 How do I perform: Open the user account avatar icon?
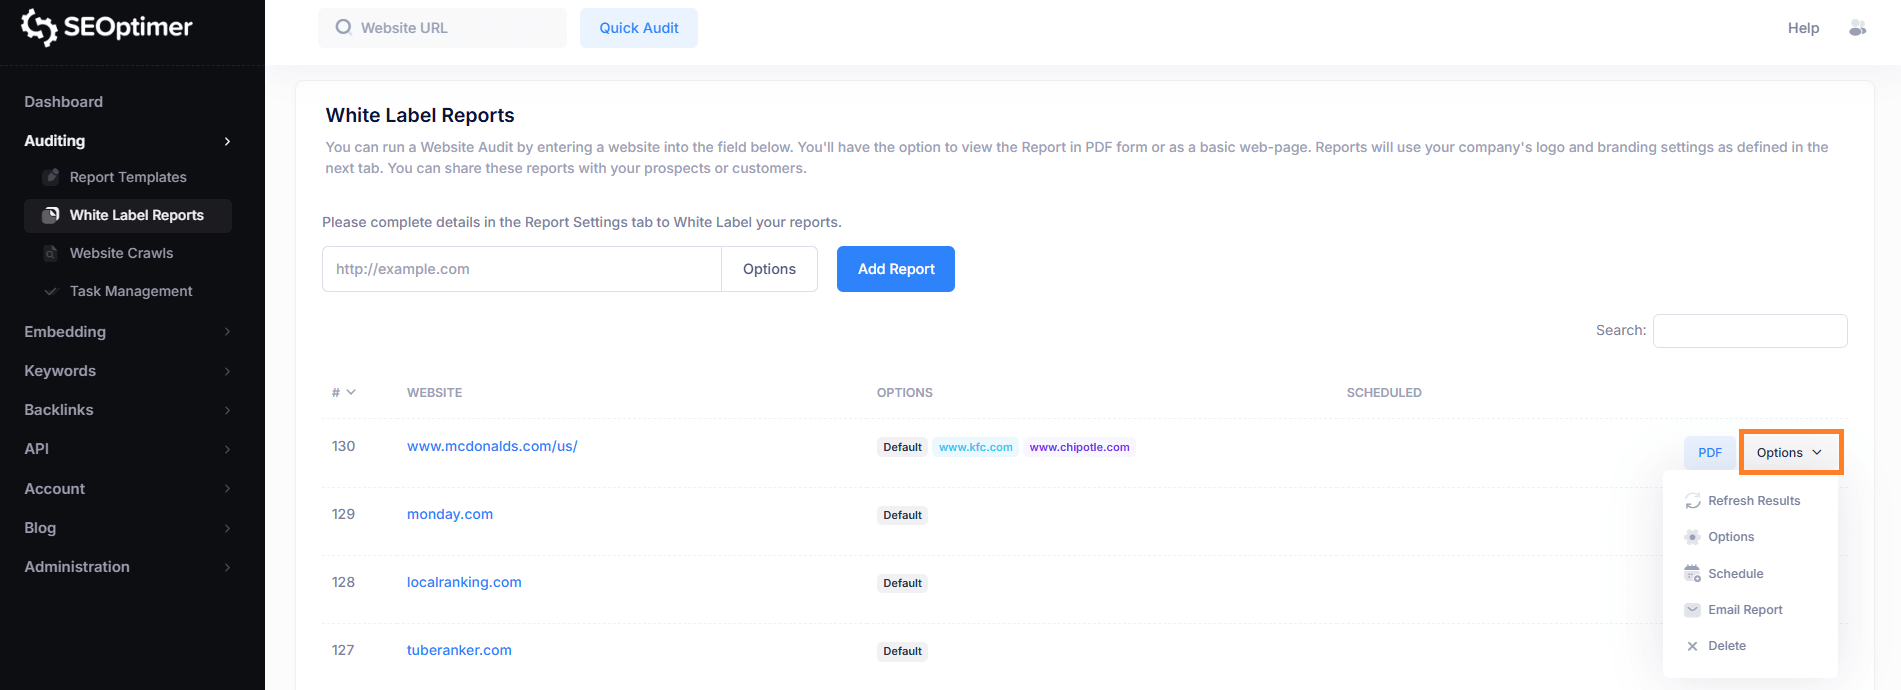coord(1857,28)
